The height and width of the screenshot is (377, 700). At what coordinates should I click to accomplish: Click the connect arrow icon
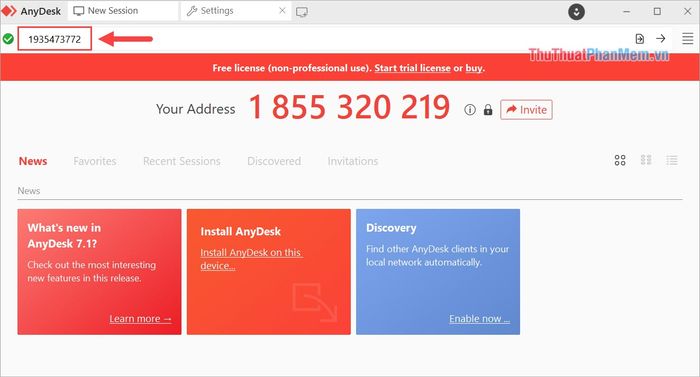pos(661,39)
